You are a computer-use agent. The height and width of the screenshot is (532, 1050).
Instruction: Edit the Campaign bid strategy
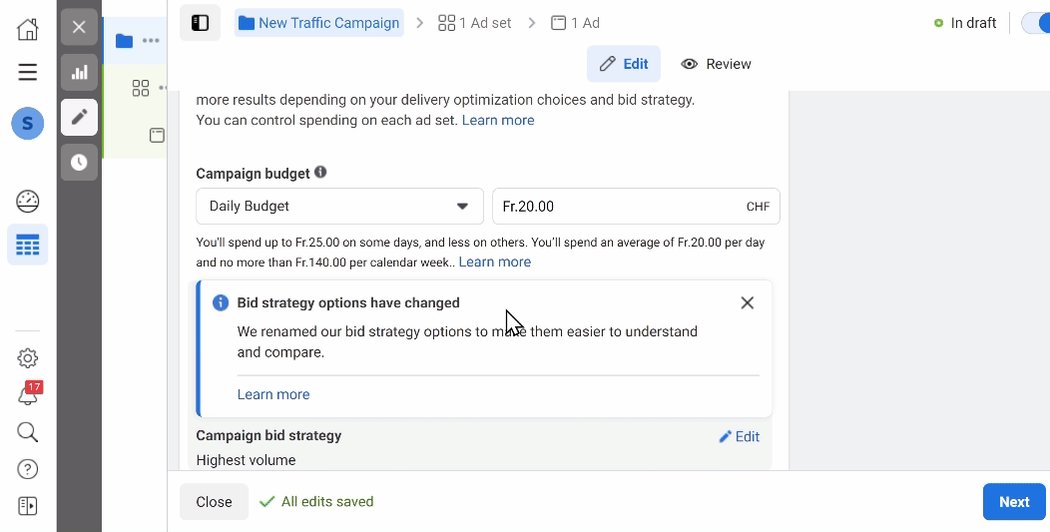pos(739,437)
